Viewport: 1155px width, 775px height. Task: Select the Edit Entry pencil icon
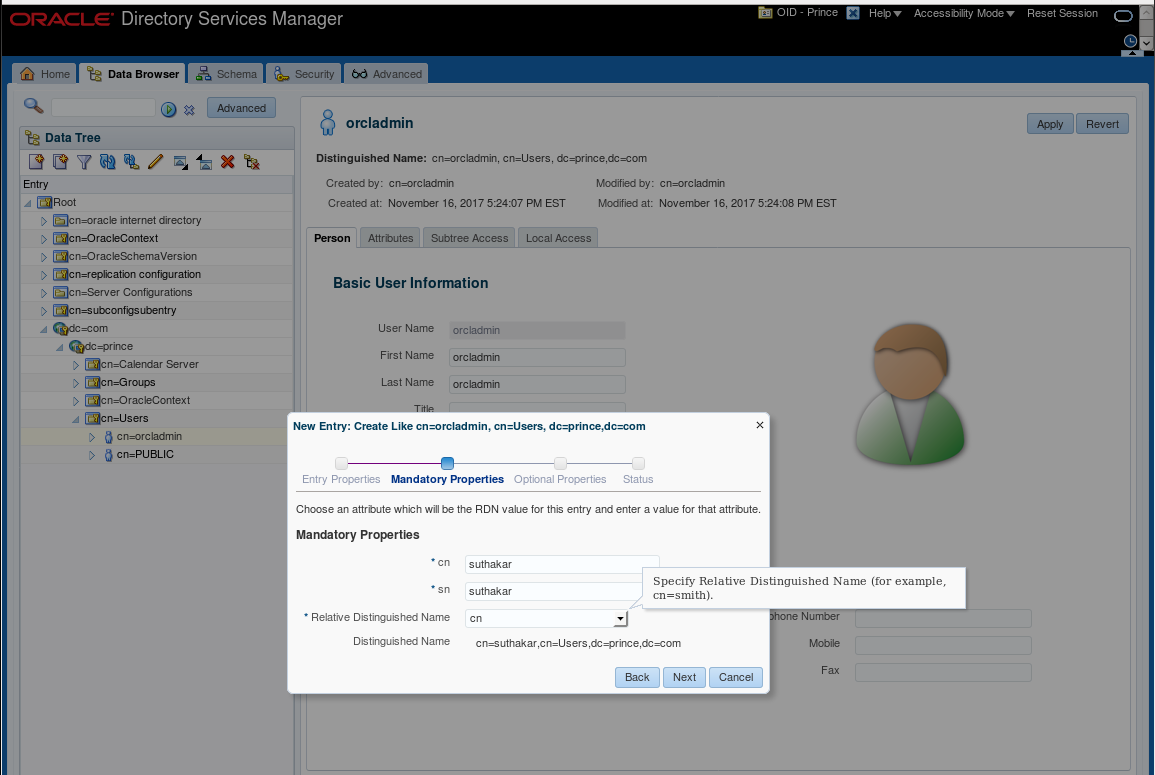click(156, 161)
